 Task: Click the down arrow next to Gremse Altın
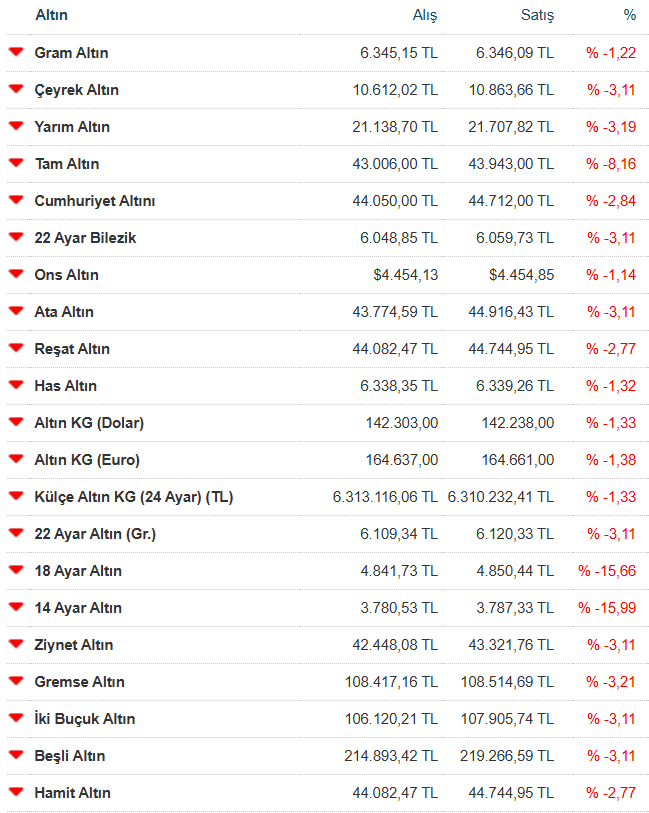[x=16, y=681]
